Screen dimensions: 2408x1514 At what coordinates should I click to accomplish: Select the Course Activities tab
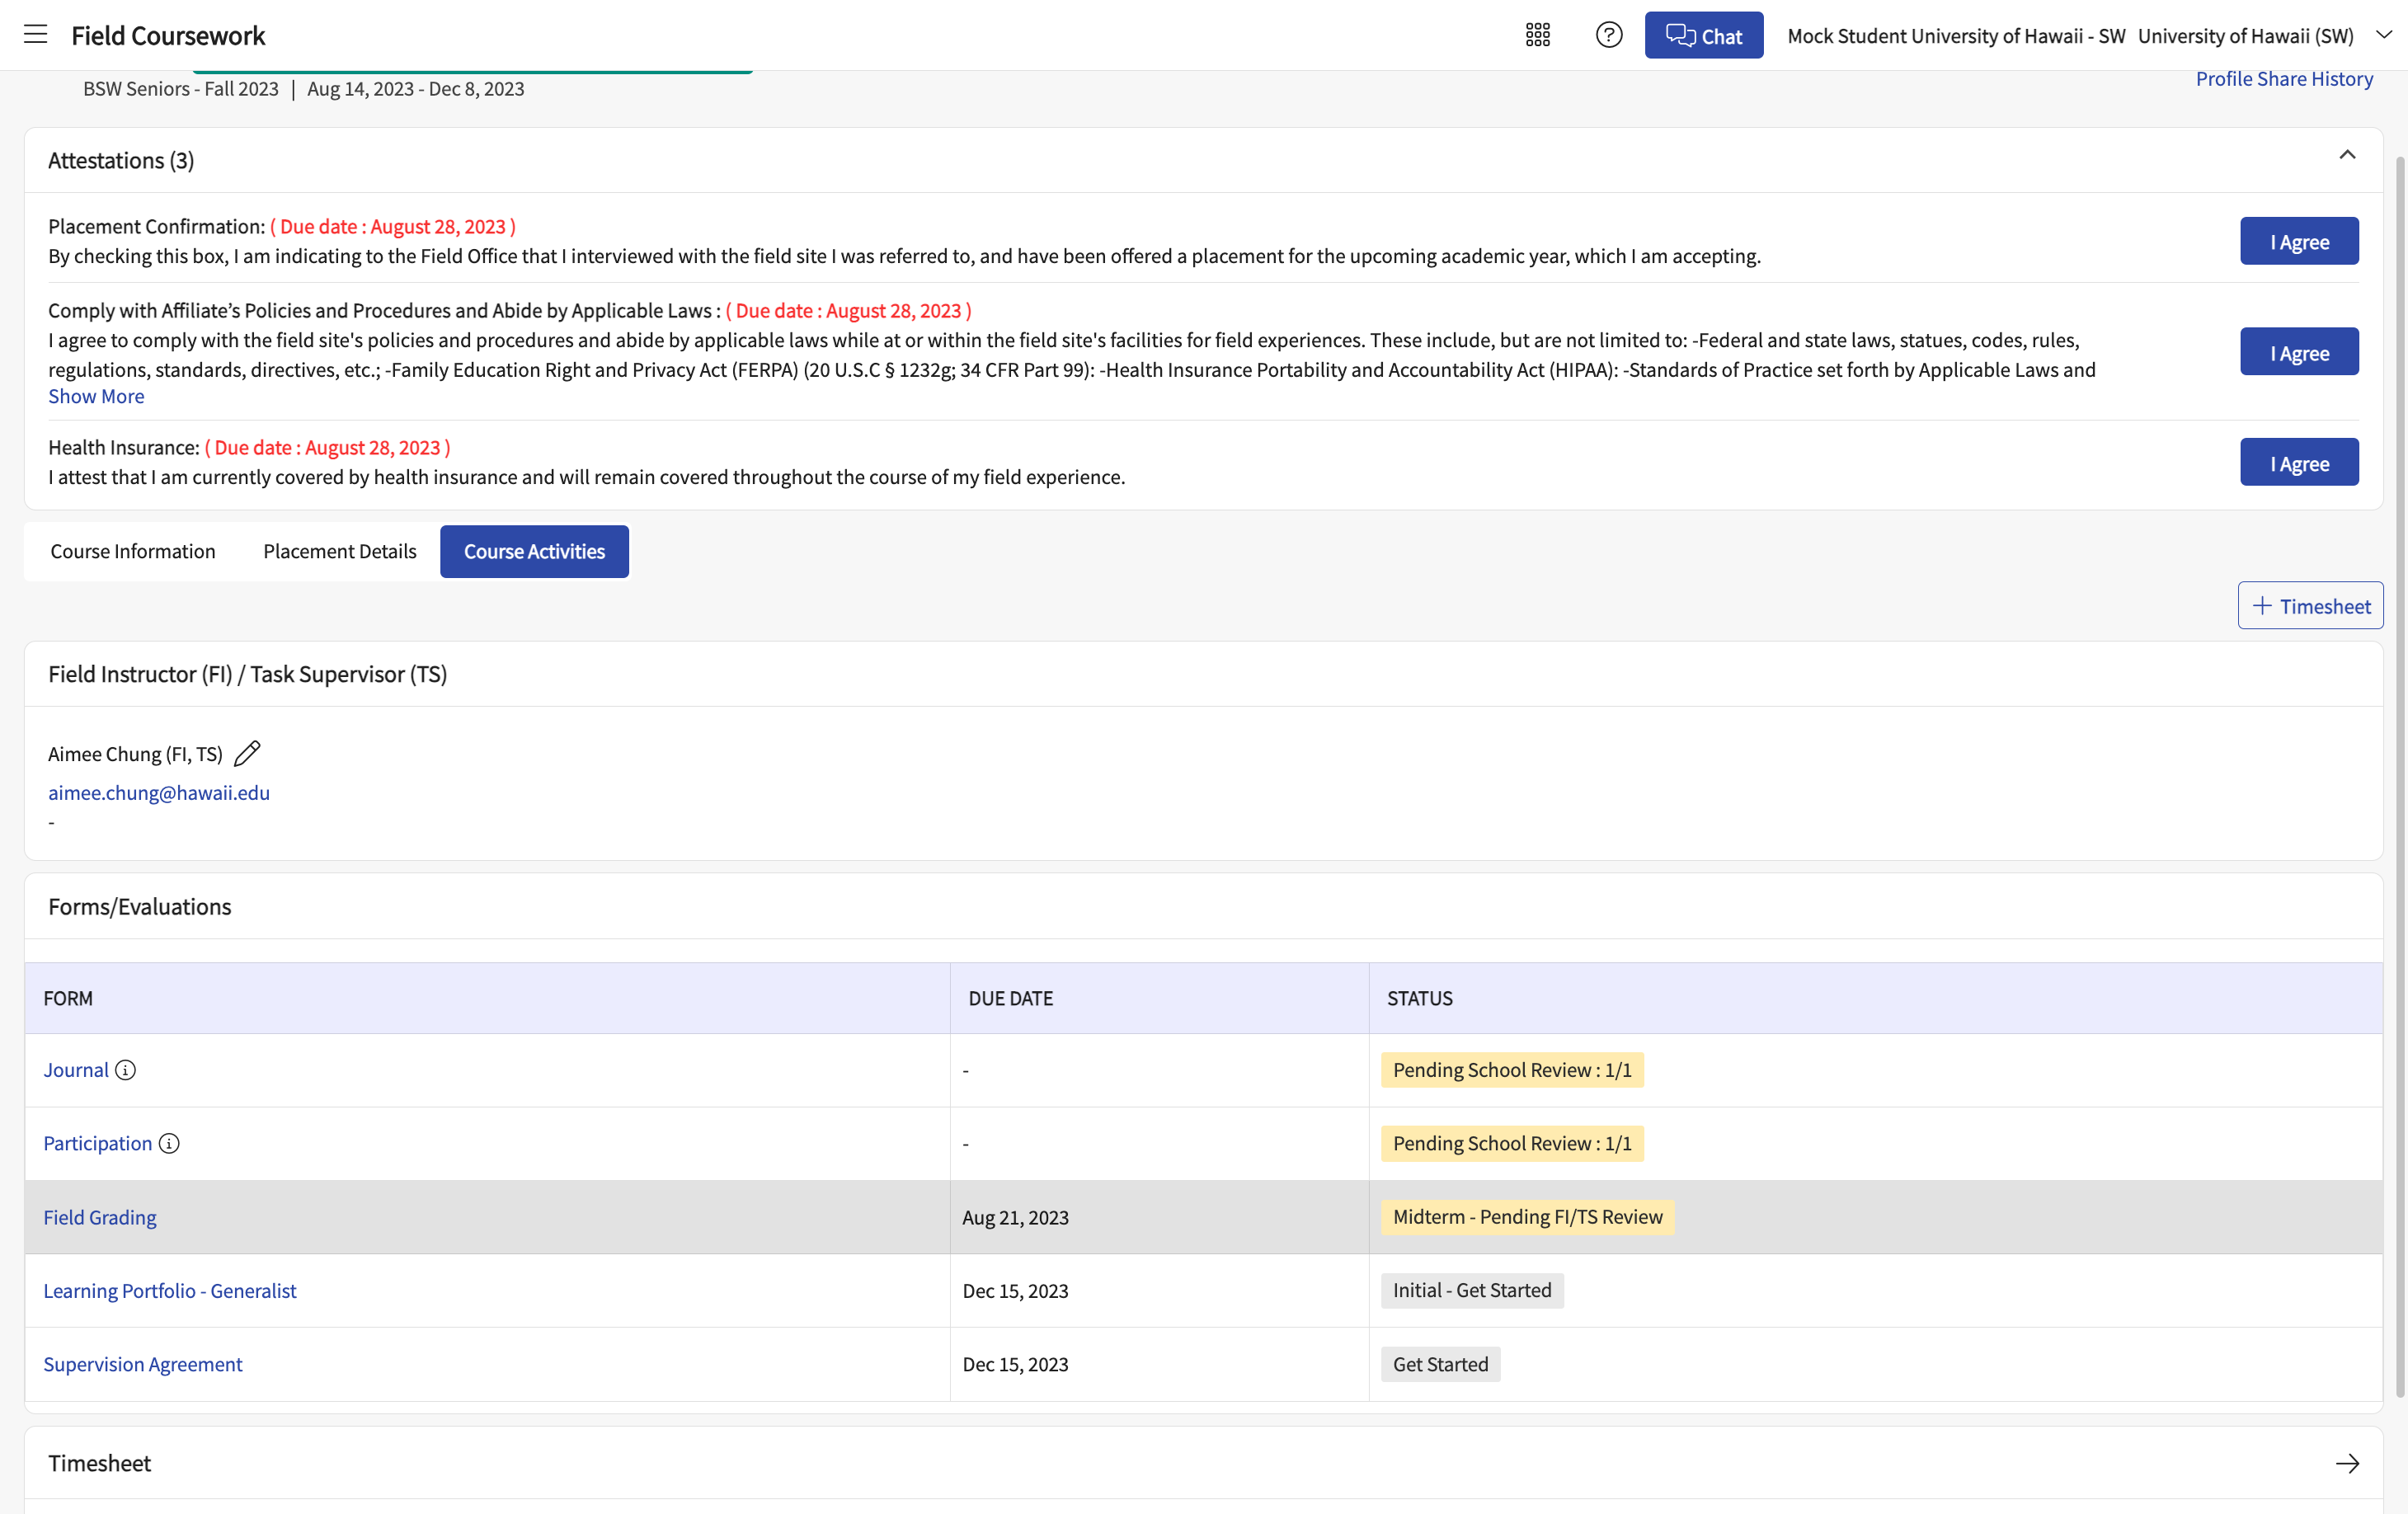tap(534, 551)
